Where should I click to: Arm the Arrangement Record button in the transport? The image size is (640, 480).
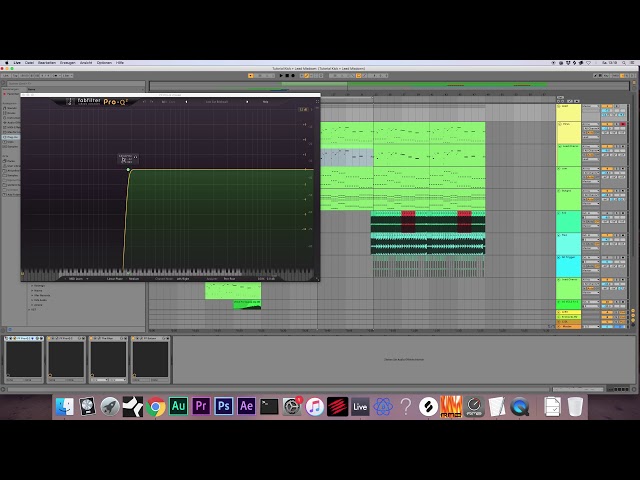(293, 76)
